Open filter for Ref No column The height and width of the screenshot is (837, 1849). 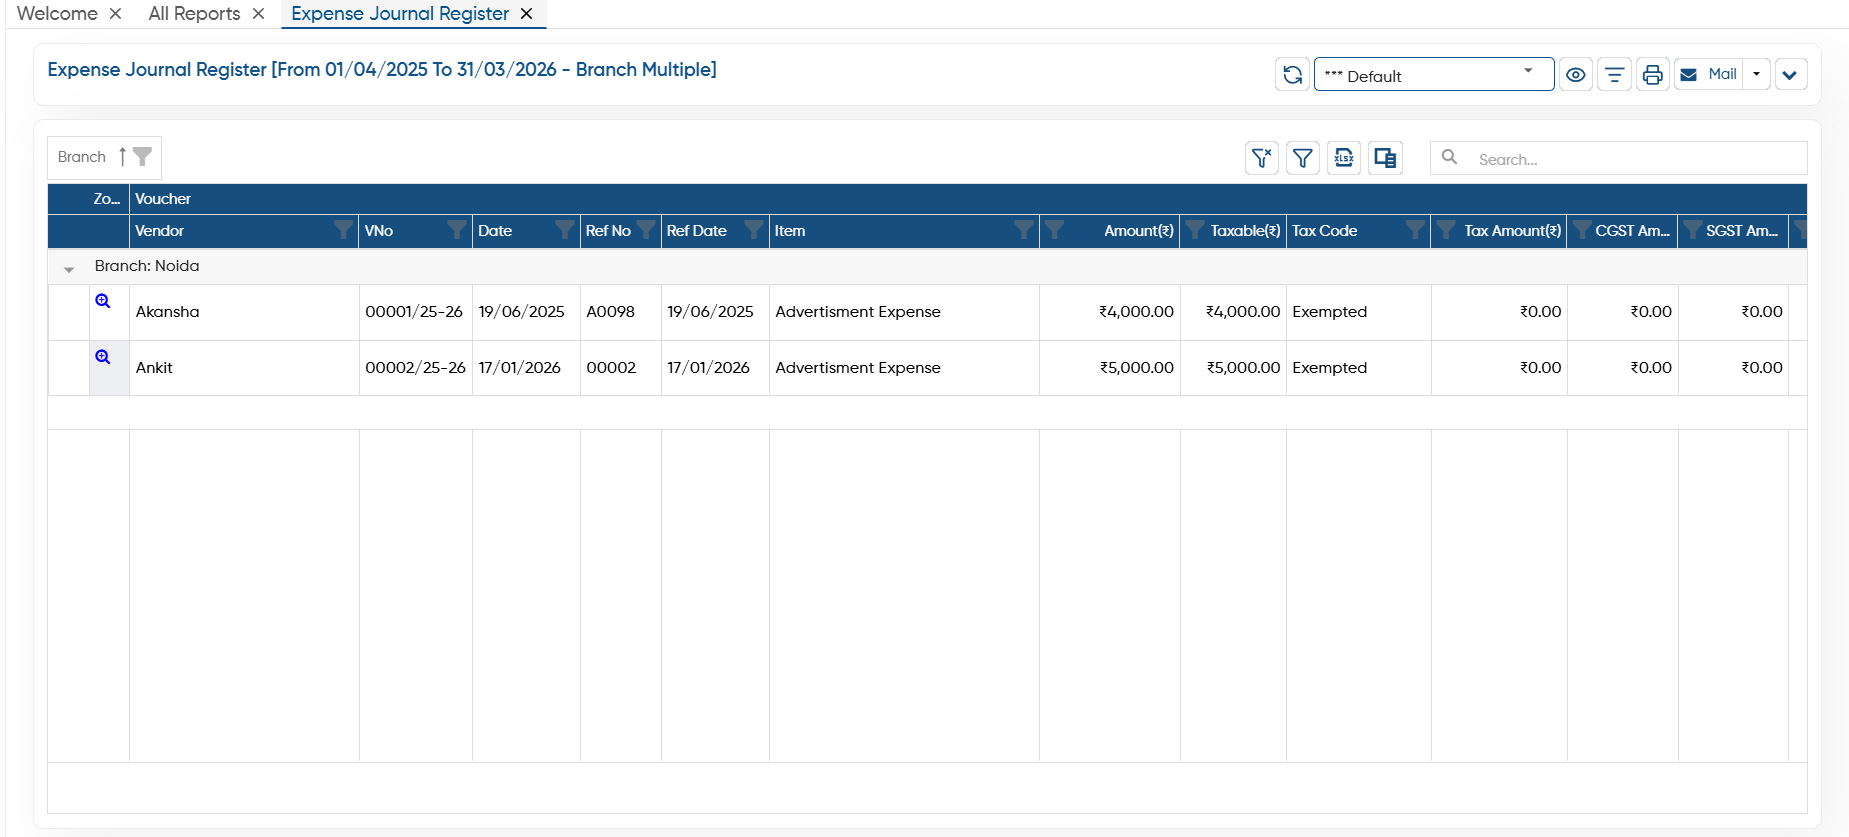pos(646,231)
